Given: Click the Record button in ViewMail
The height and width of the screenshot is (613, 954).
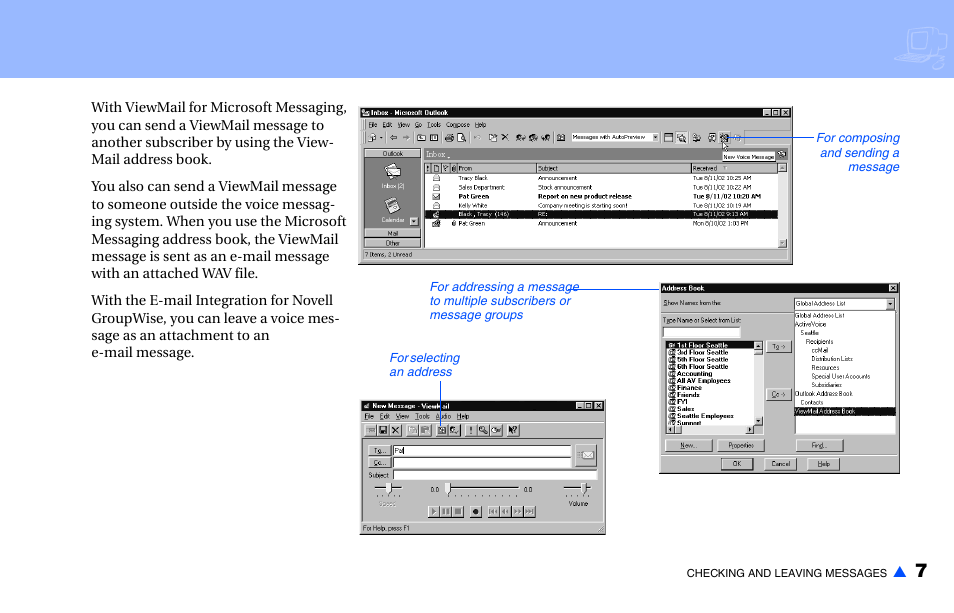Looking at the screenshot, I should [x=476, y=511].
